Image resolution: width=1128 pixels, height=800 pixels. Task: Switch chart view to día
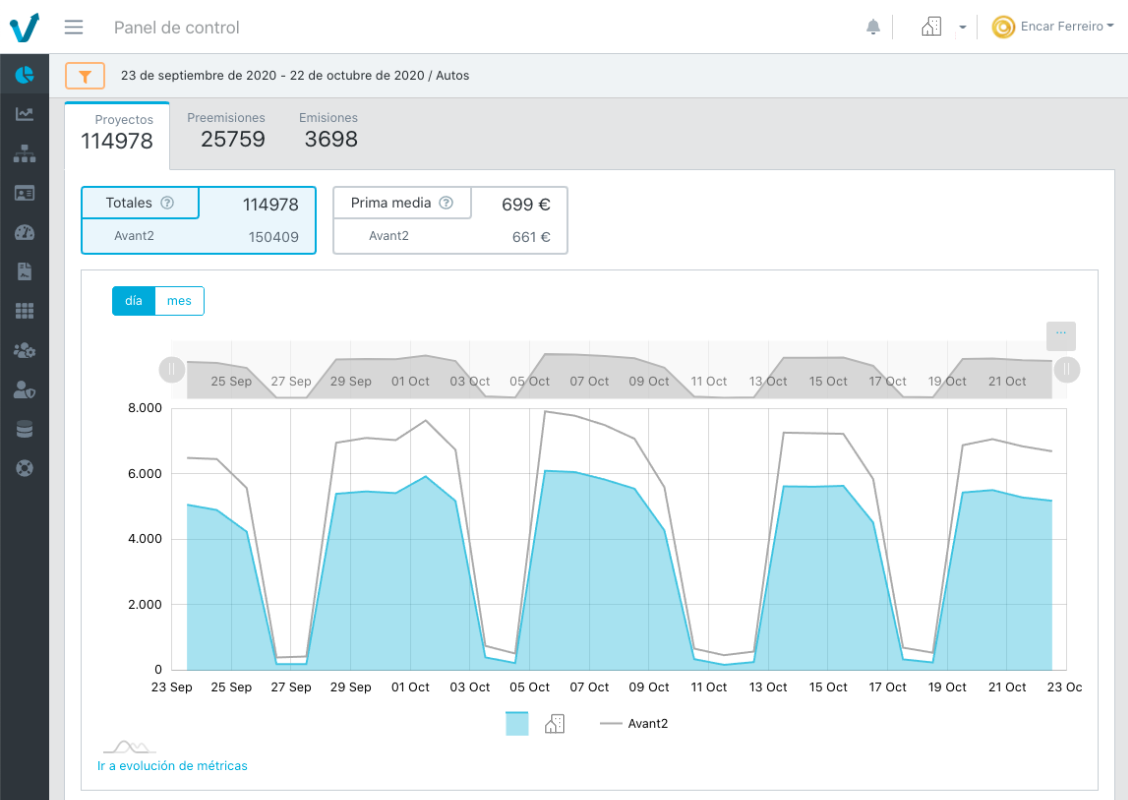pyautogui.click(x=134, y=301)
